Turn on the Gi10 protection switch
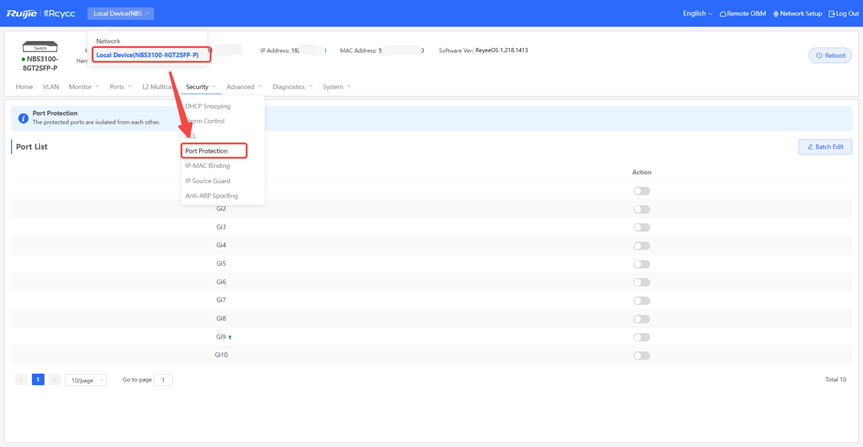Viewport: 863px width, 447px height. tap(641, 355)
